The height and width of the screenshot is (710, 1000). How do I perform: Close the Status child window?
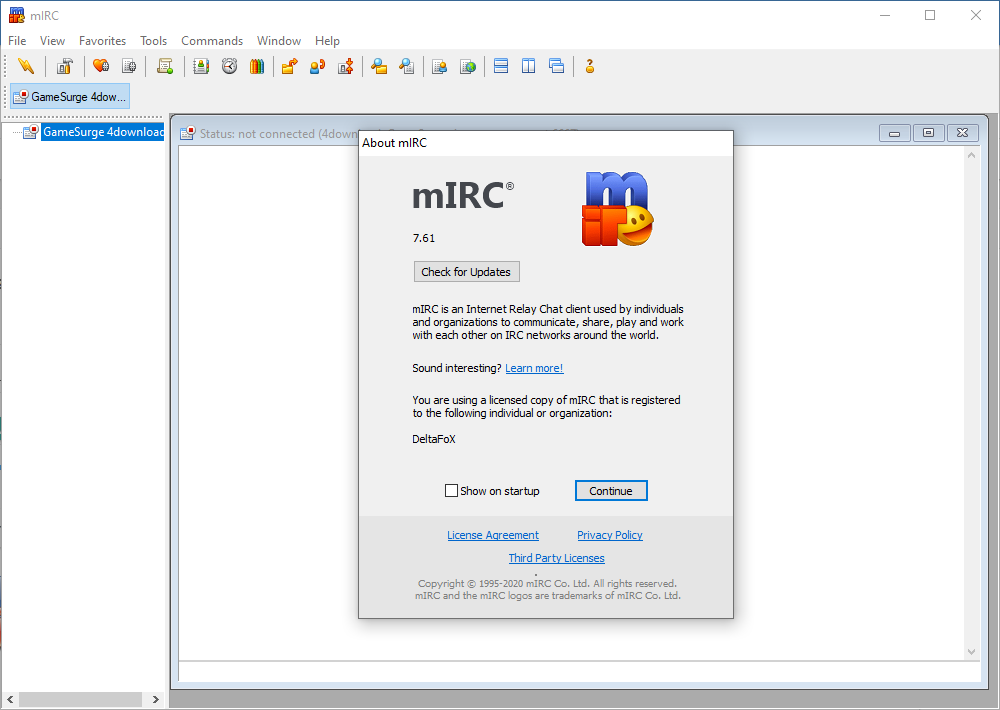point(962,133)
